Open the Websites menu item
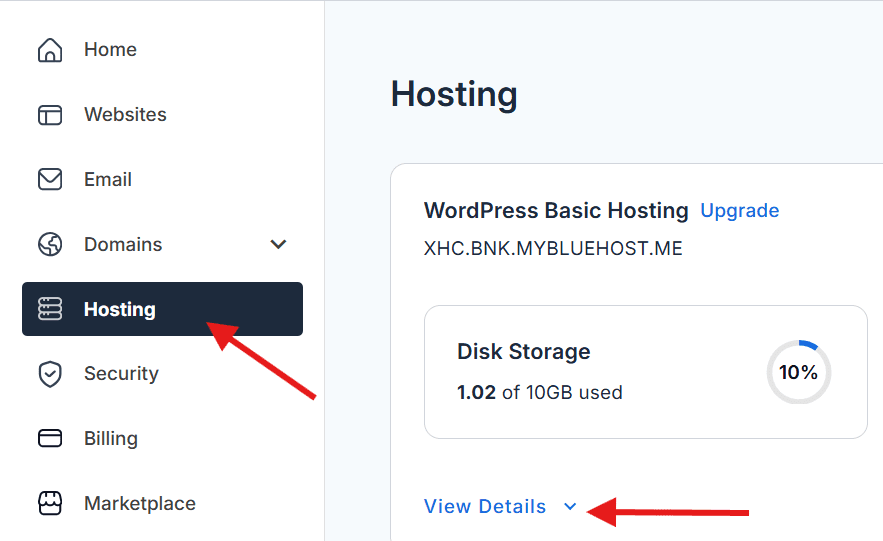The image size is (883, 541). pyautogui.click(x=125, y=115)
